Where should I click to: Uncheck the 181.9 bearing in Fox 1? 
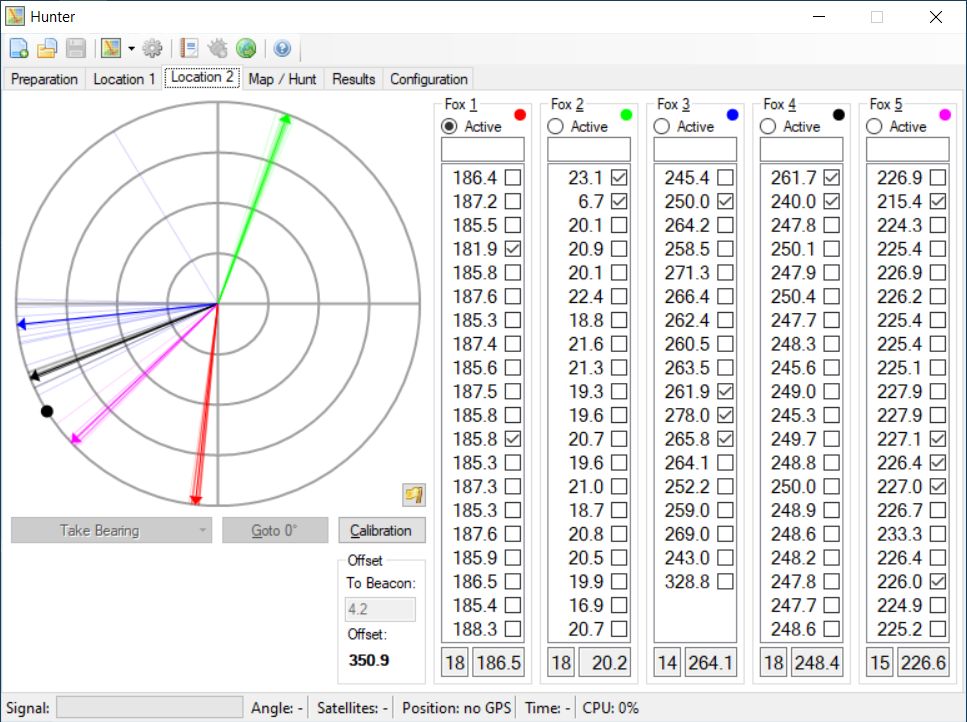512,249
